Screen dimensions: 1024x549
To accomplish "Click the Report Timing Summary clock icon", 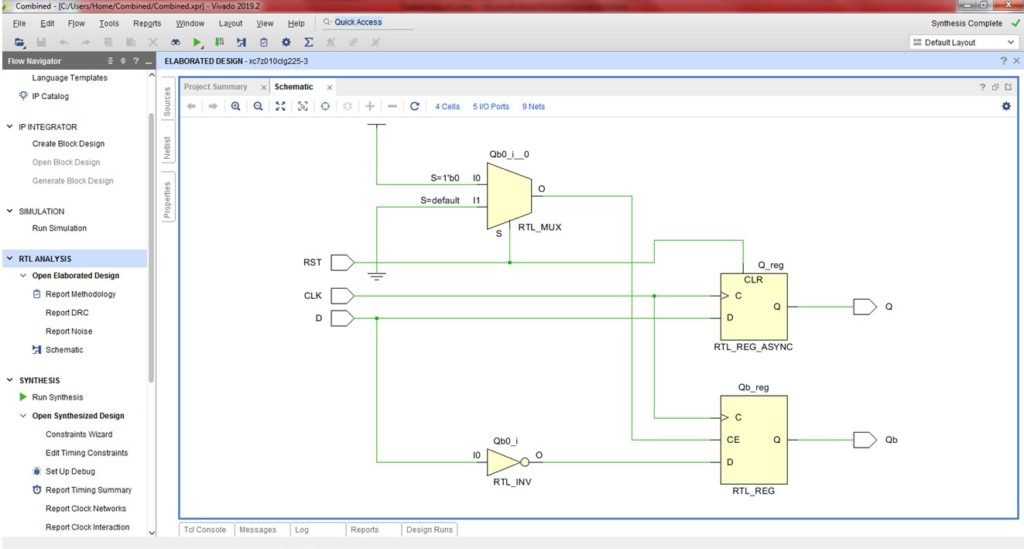I will (37, 490).
